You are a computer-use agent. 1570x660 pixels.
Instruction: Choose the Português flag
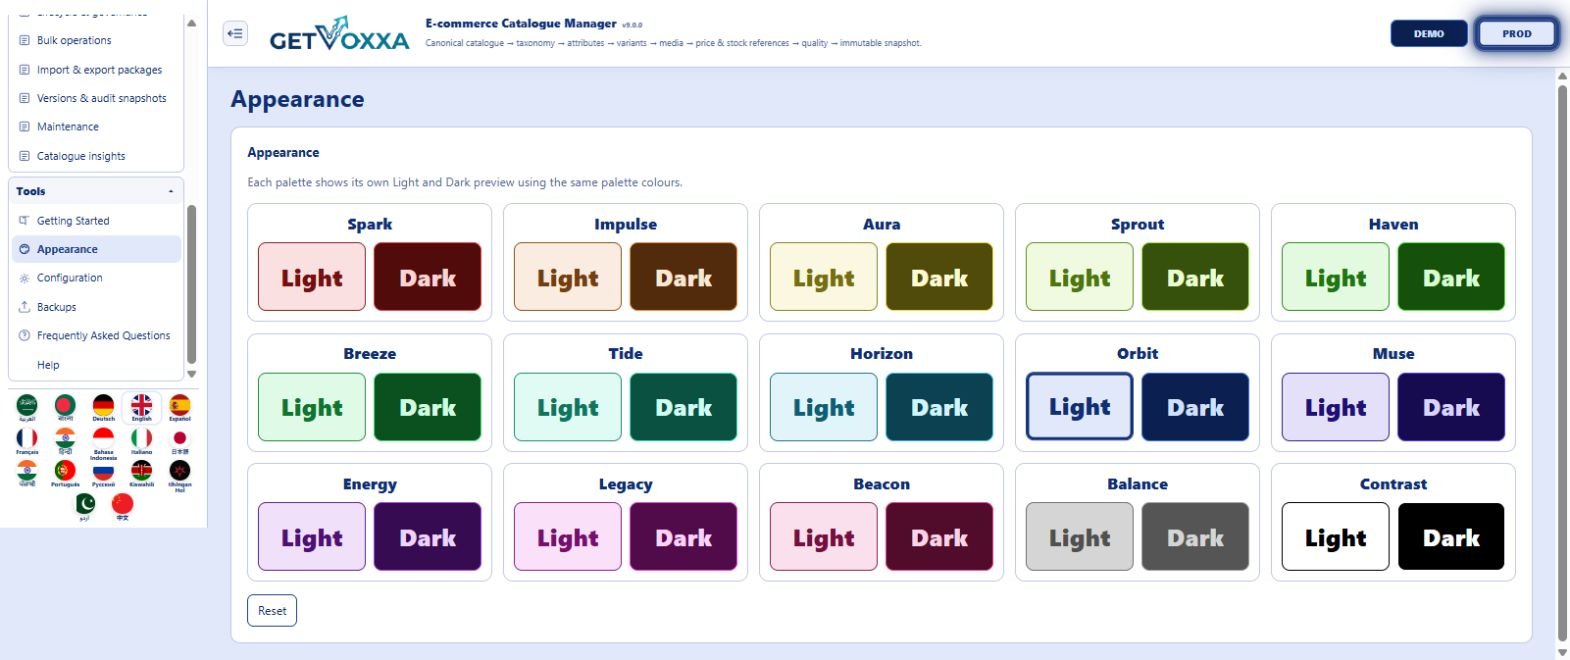click(65, 472)
